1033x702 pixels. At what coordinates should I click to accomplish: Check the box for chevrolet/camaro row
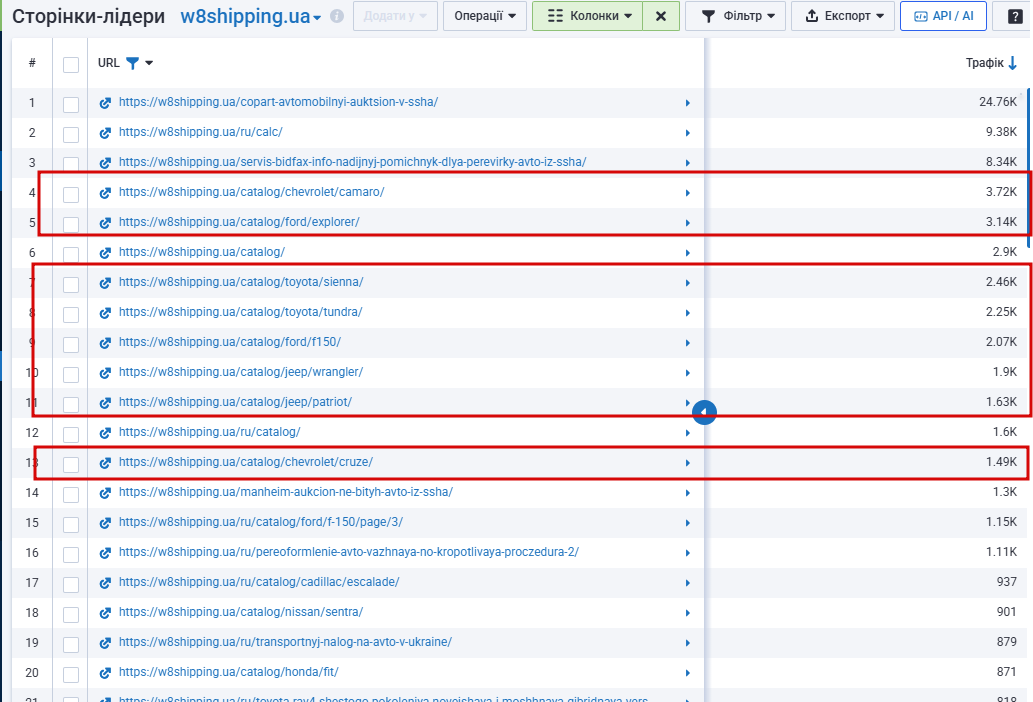point(71,194)
